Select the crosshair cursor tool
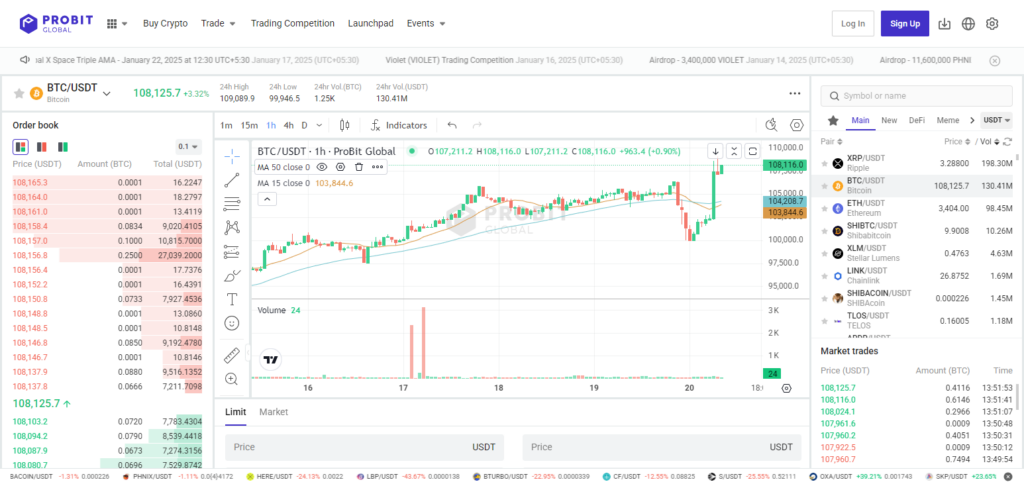The height and width of the screenshot is (484, 1024). point(232,155)
